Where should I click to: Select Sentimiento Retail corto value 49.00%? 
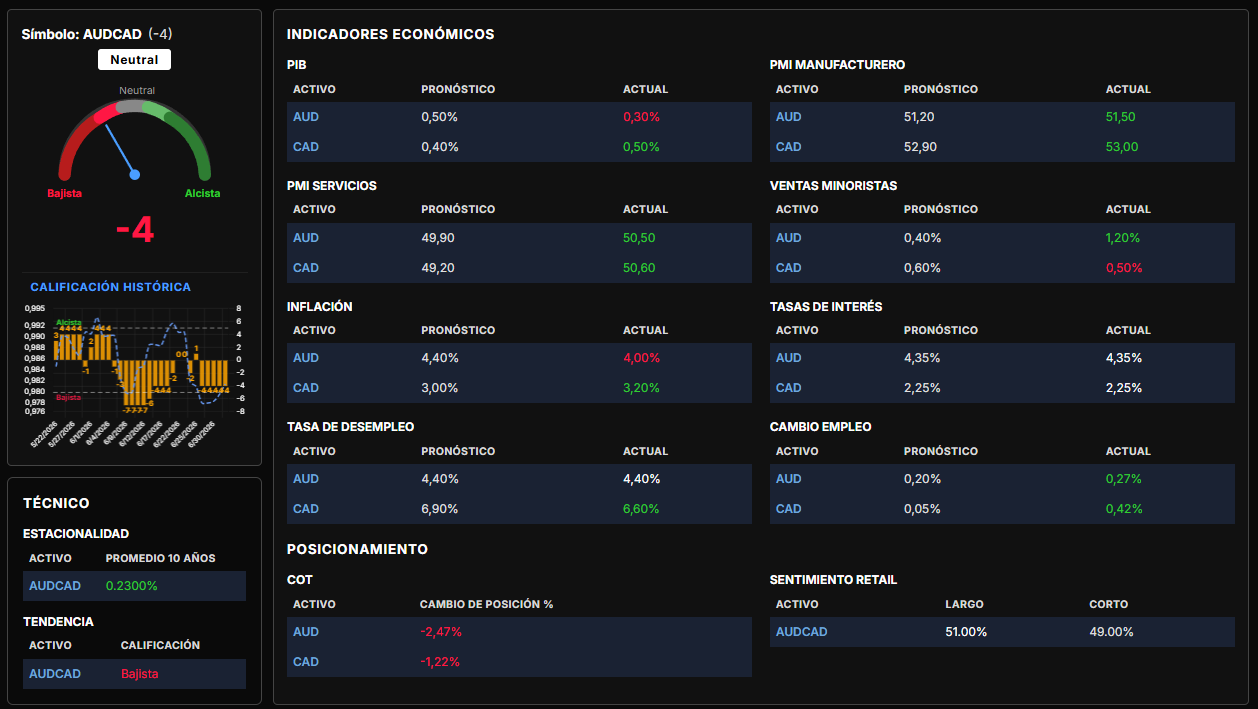tap(1111, 632)
